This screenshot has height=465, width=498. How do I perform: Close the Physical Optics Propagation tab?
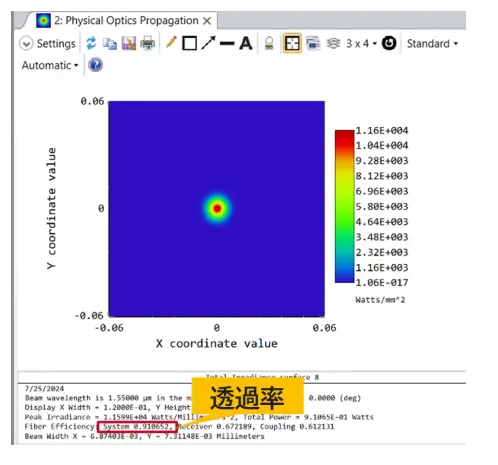207,21
